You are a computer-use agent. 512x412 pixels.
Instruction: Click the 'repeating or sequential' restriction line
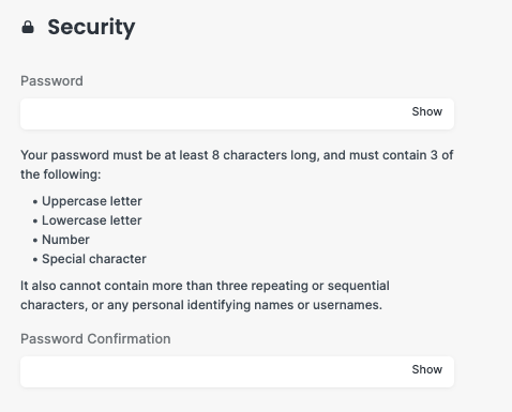click(x=205, y=286)
